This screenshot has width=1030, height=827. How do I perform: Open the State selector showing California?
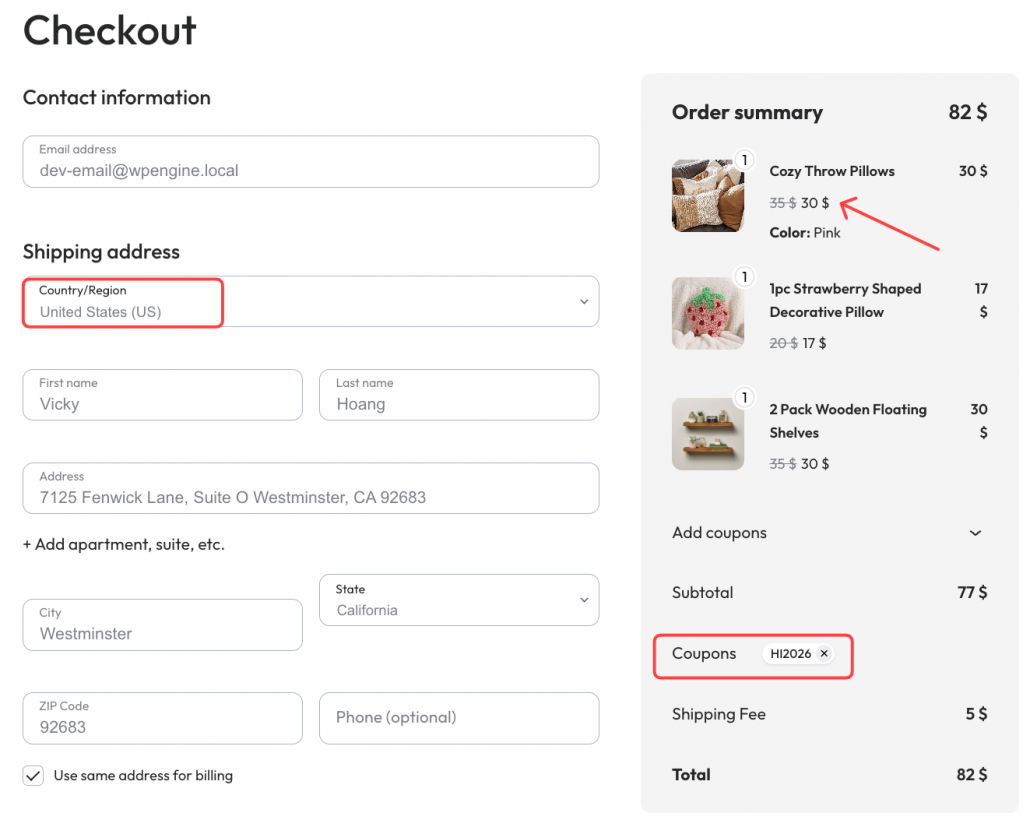(x=459, y=600)
